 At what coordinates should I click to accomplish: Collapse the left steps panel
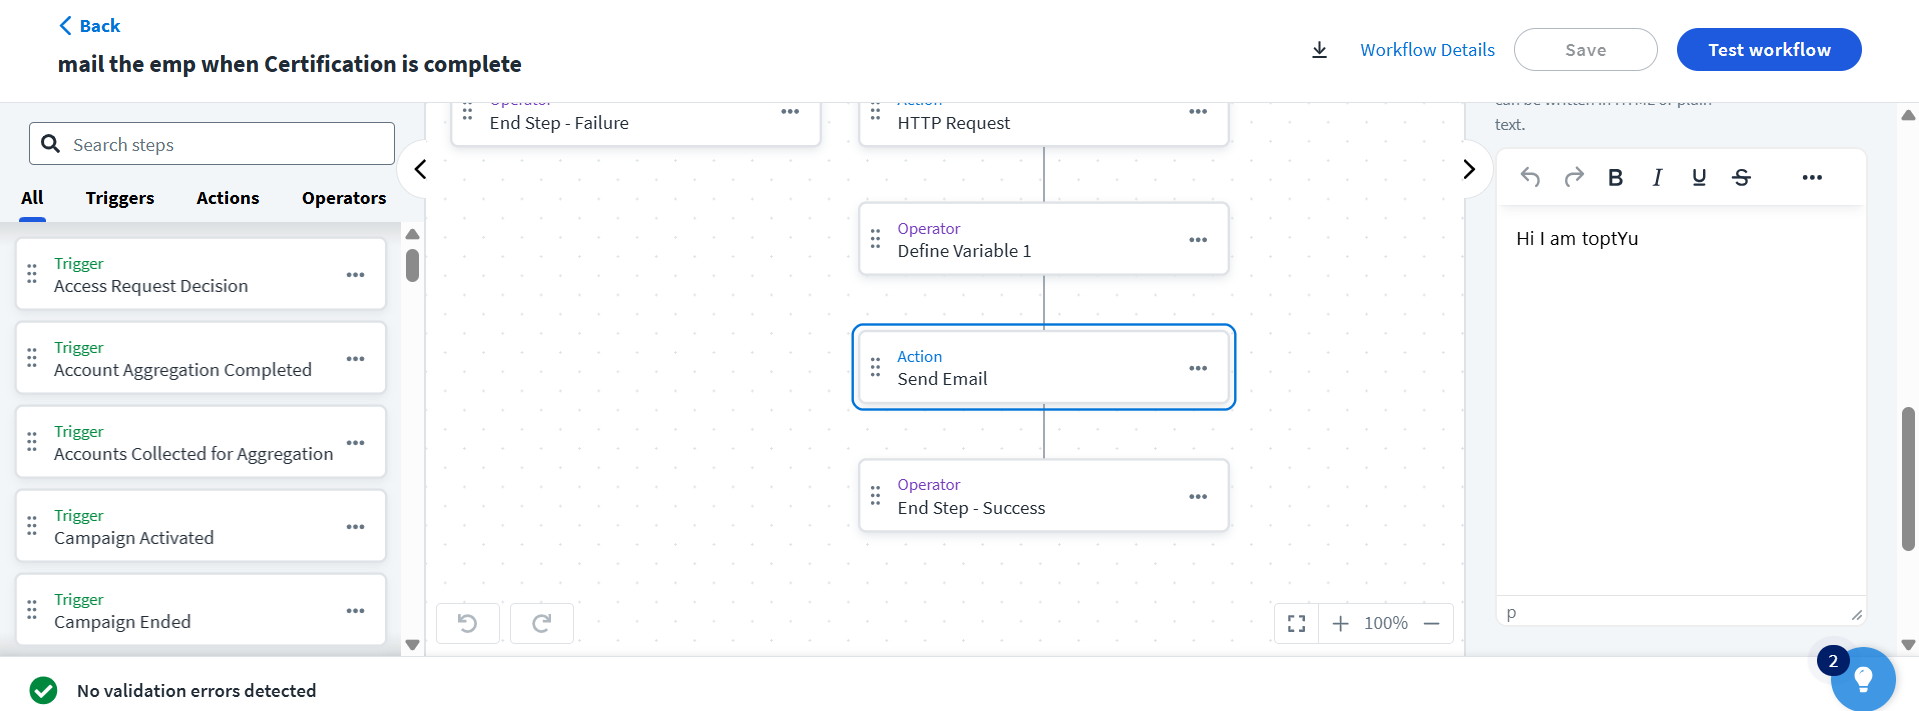tap(421, 169)
